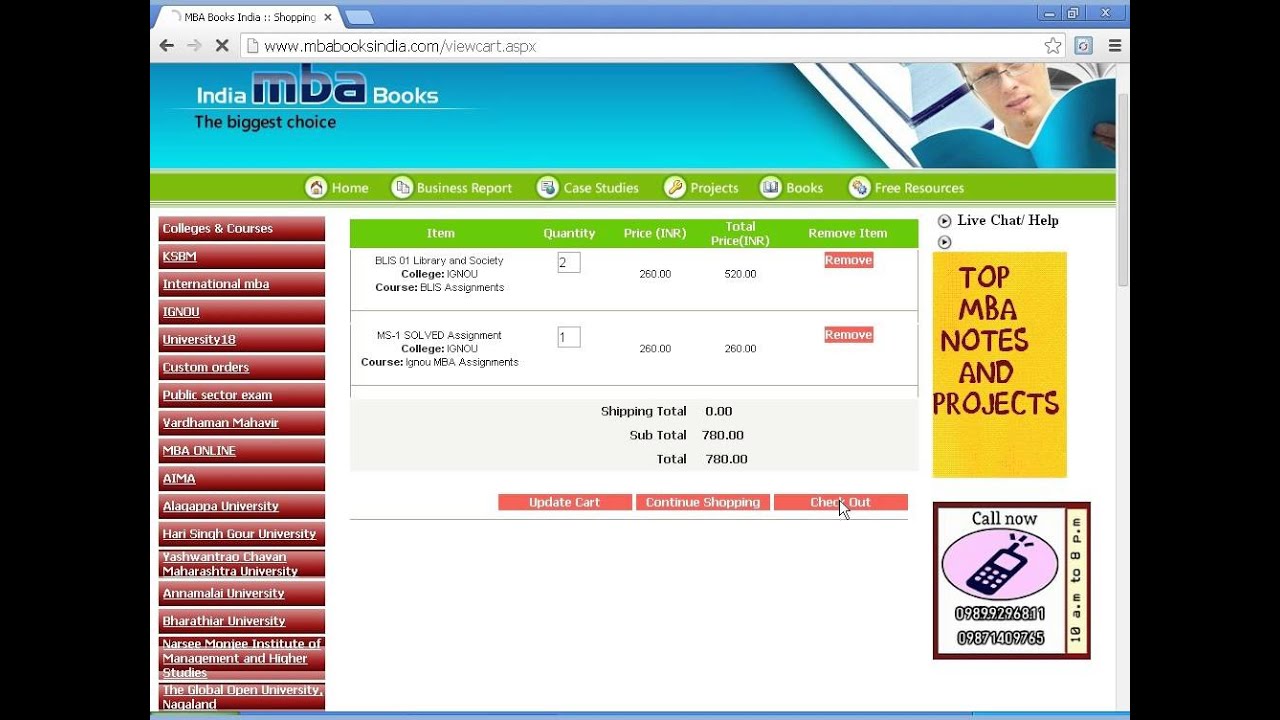Click the Business Report icon

coord(402,187)
